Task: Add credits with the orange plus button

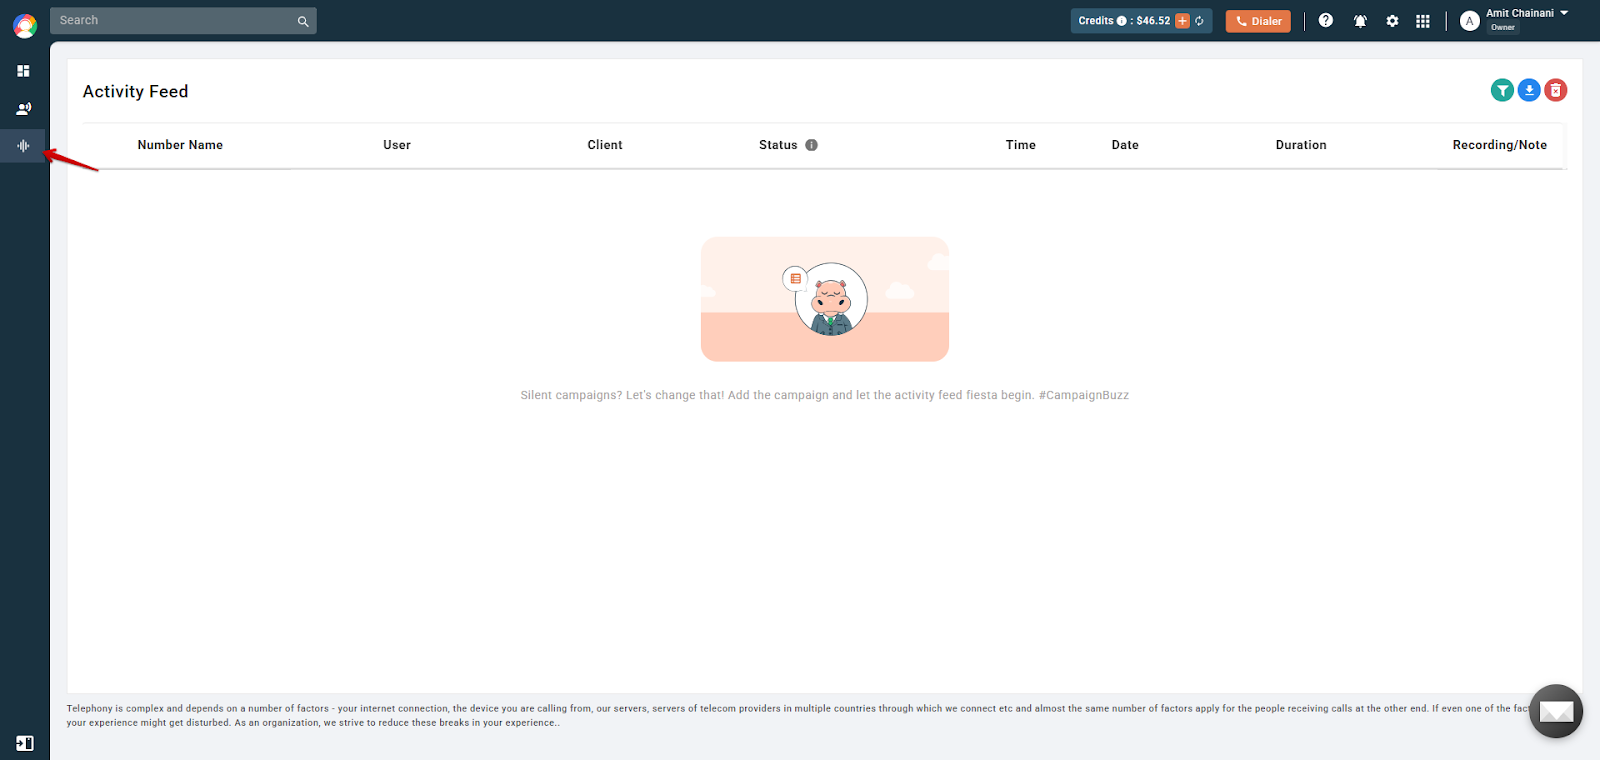Action: point(1182,21)
